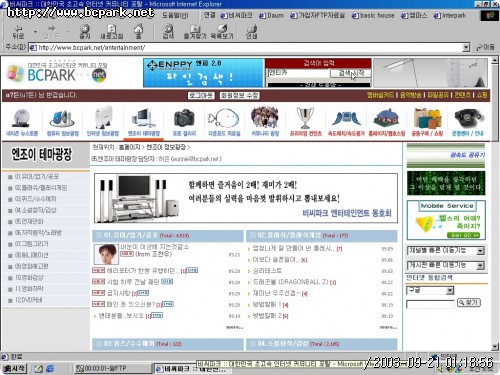Open the 도움말(H) Help menu
Image resolution: width=500 pixels, height=375 pixels.
pos(175,15)
